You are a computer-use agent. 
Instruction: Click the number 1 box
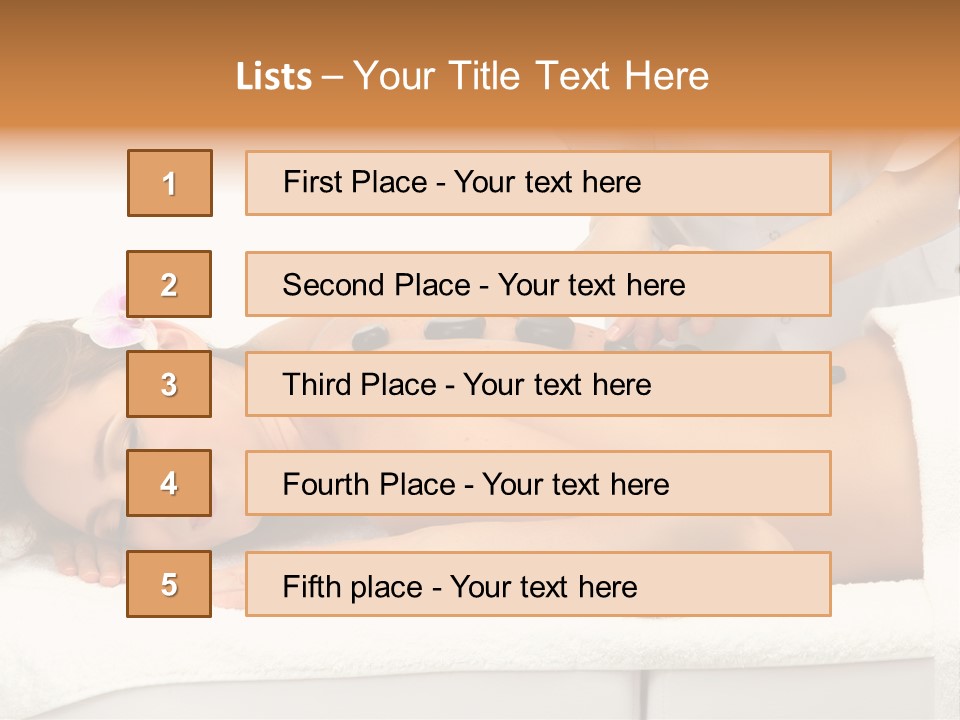(x=170, y=183)
